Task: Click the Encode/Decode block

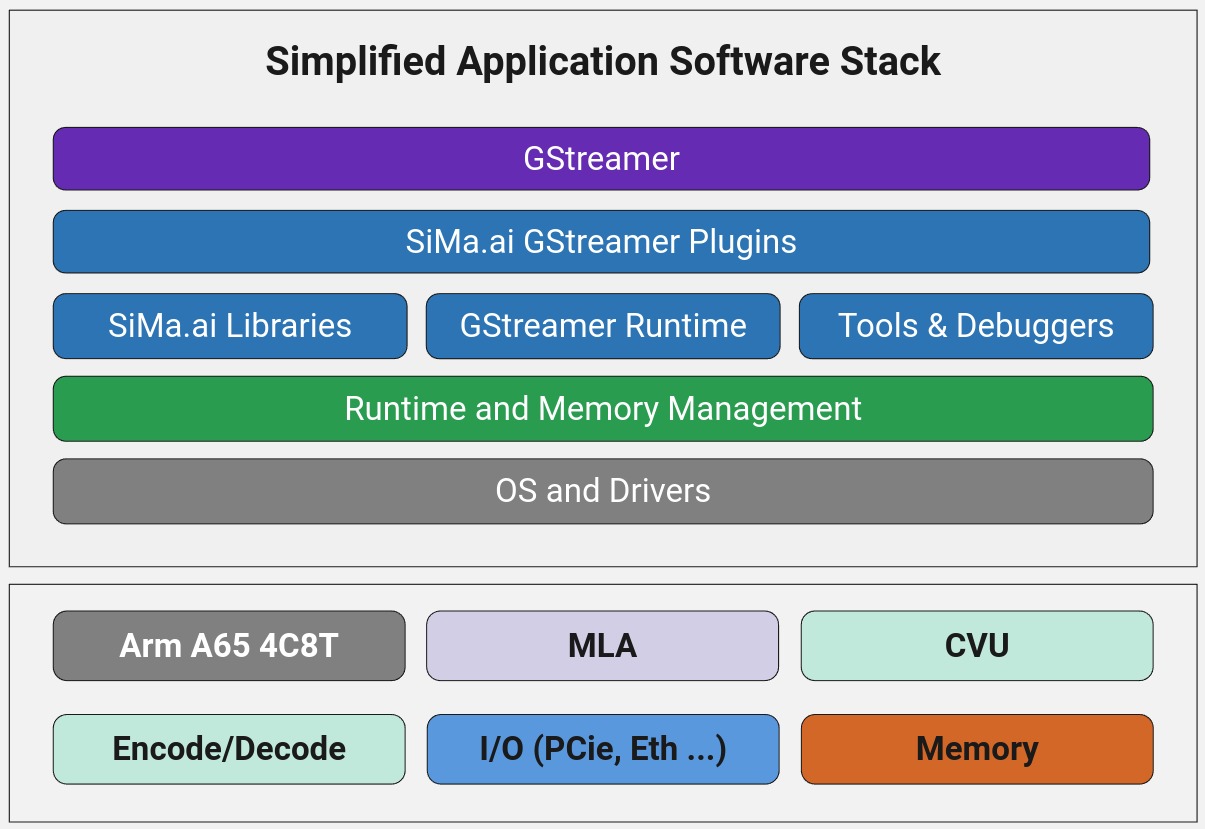Action: [x=229, y=749]
